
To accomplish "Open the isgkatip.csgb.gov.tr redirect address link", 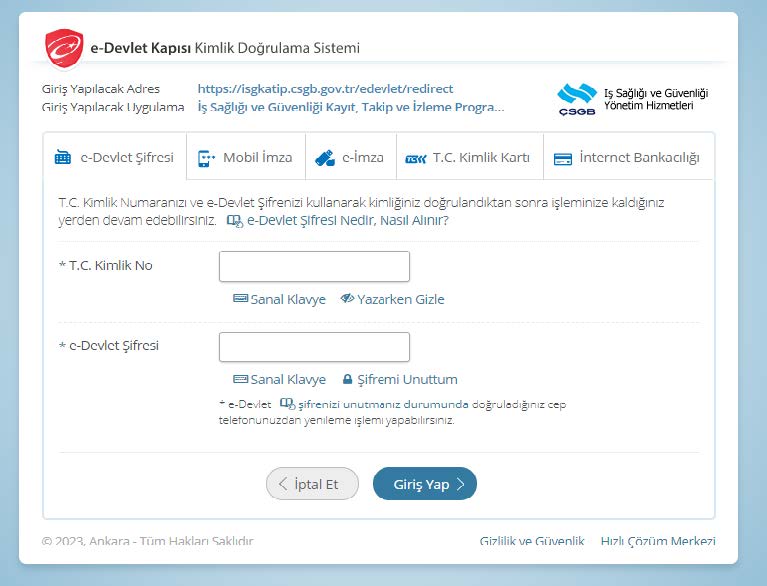I will click(325, 89).
